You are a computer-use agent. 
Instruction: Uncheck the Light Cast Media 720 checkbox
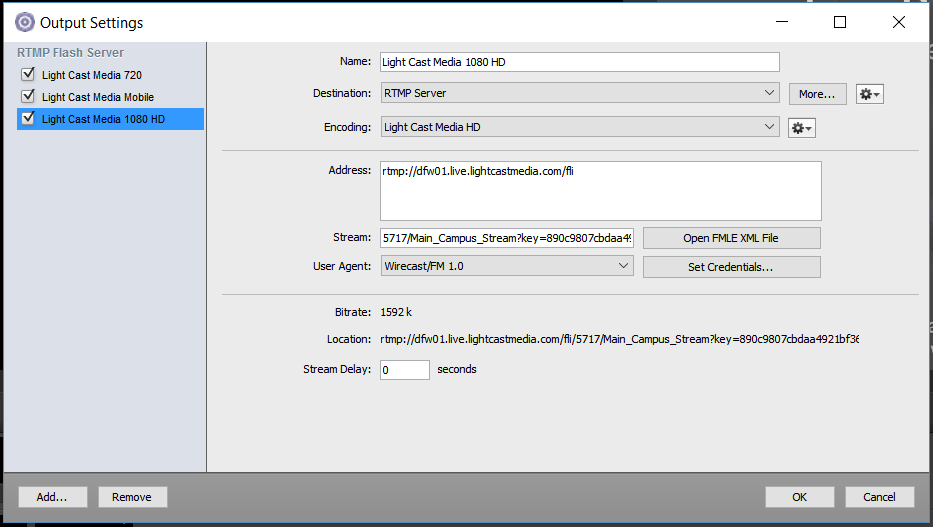coord(28,74)
